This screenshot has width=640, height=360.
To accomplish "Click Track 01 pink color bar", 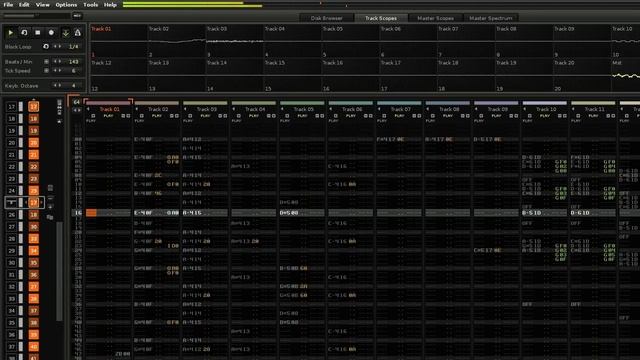I will click(x=108, y=103).
